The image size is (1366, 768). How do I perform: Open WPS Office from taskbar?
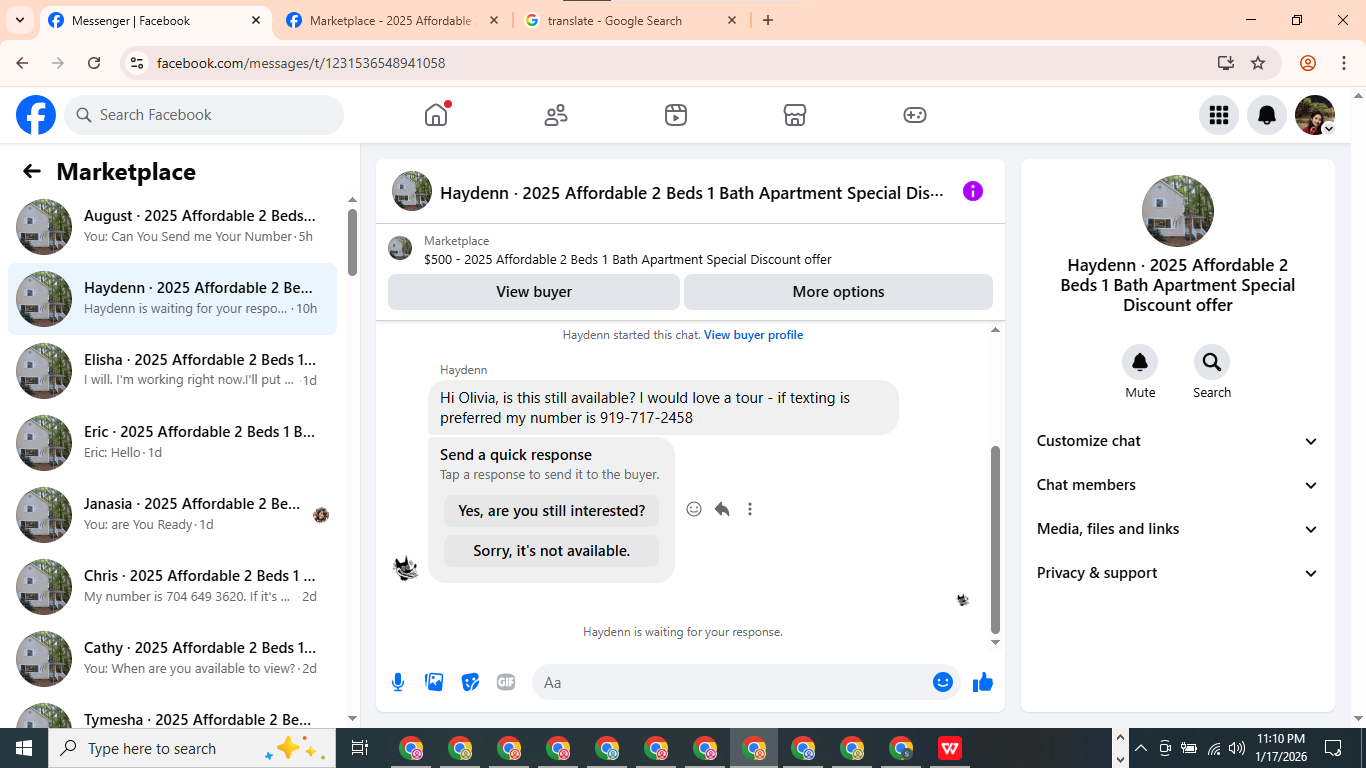pos(949,748)
